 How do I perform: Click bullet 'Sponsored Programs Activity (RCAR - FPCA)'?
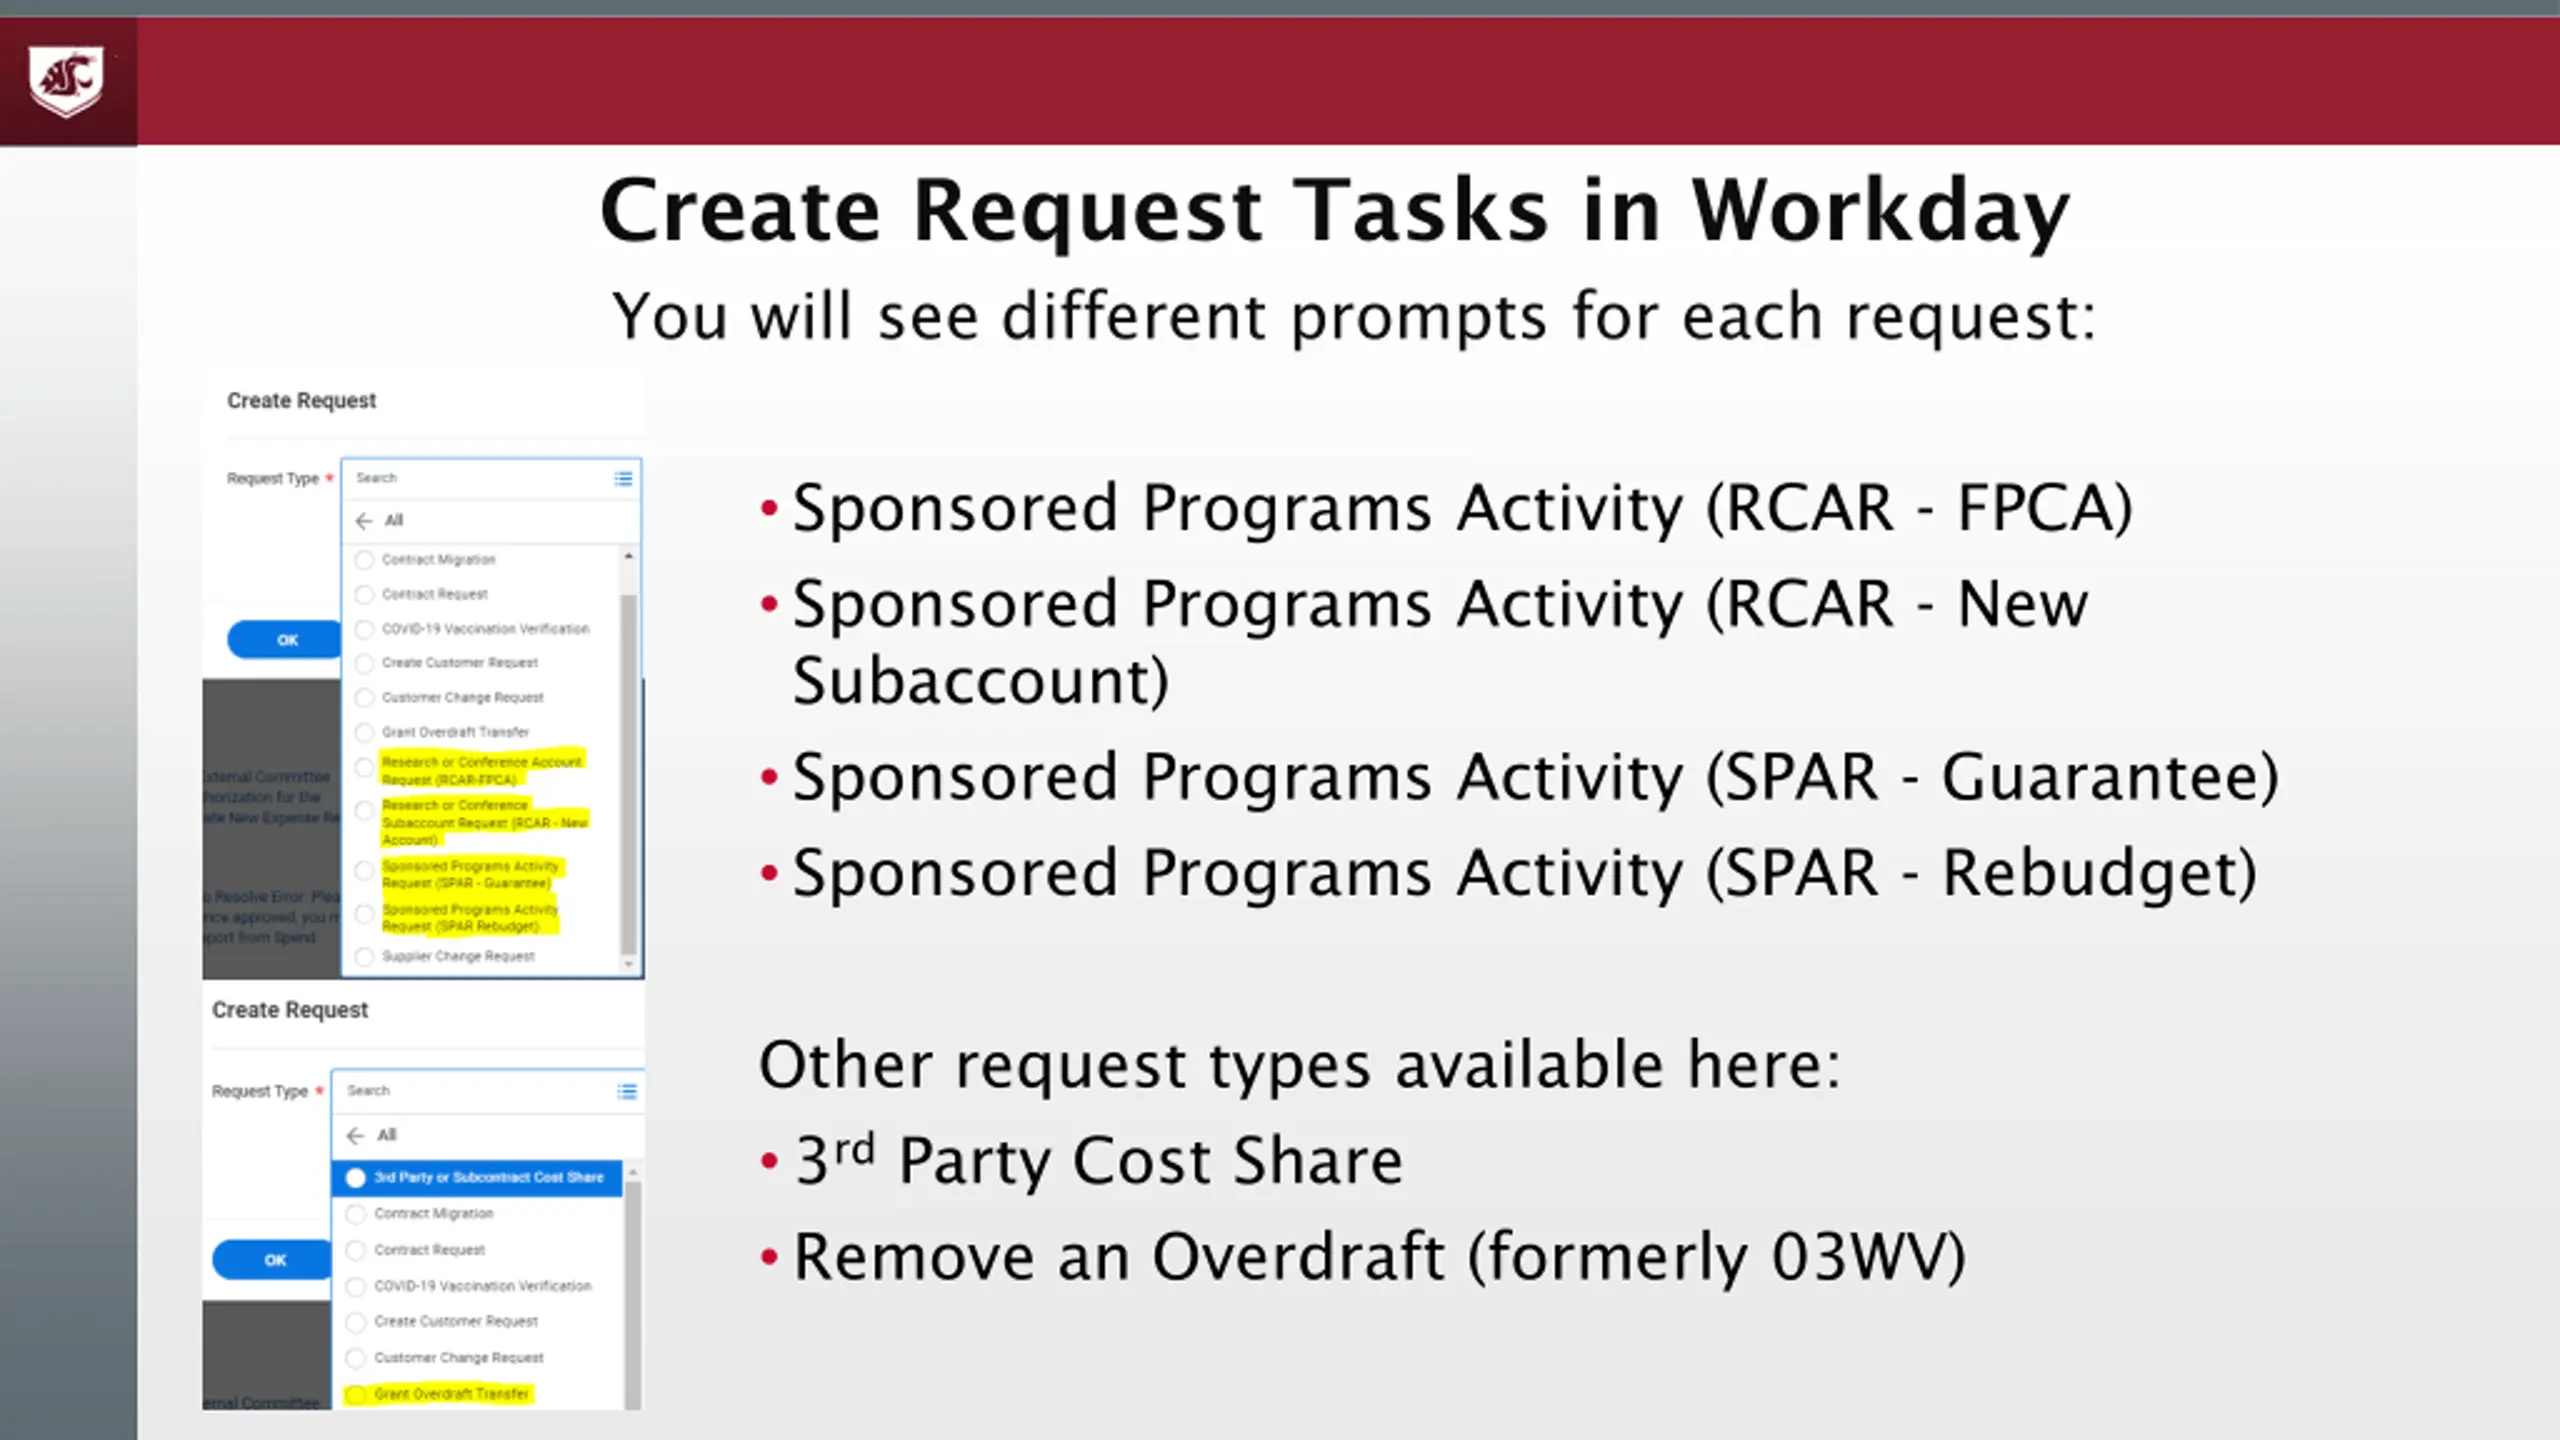pos(1462,509)
